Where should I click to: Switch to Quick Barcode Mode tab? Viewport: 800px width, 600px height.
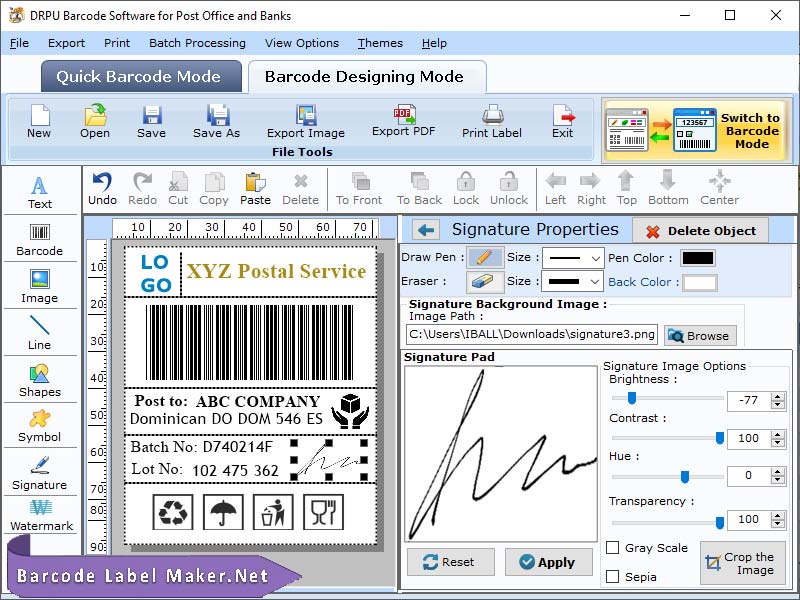click(x=140, y=76)
